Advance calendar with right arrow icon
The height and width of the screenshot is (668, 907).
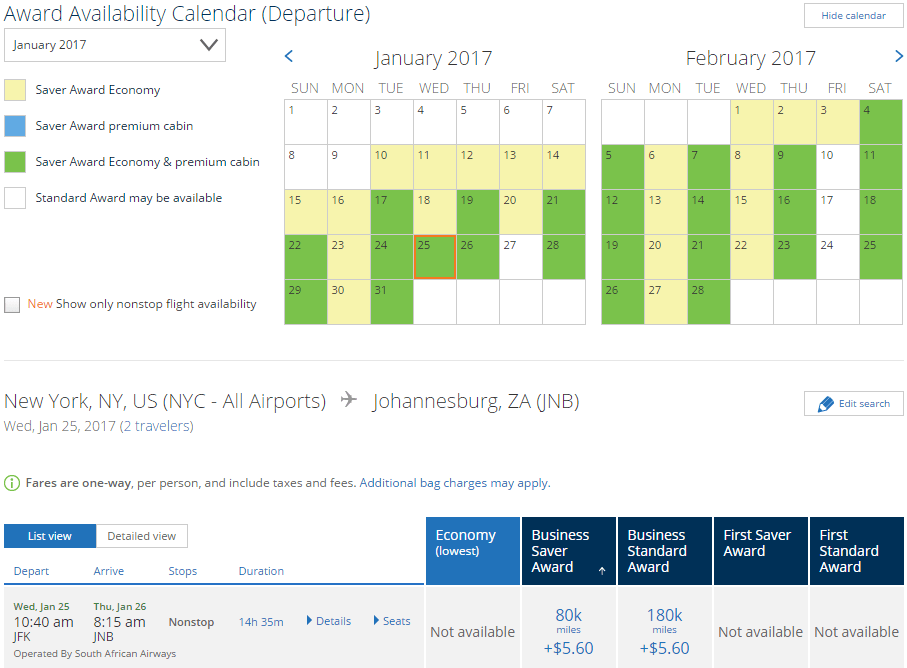pyautogui.click(x=898, y=56)
